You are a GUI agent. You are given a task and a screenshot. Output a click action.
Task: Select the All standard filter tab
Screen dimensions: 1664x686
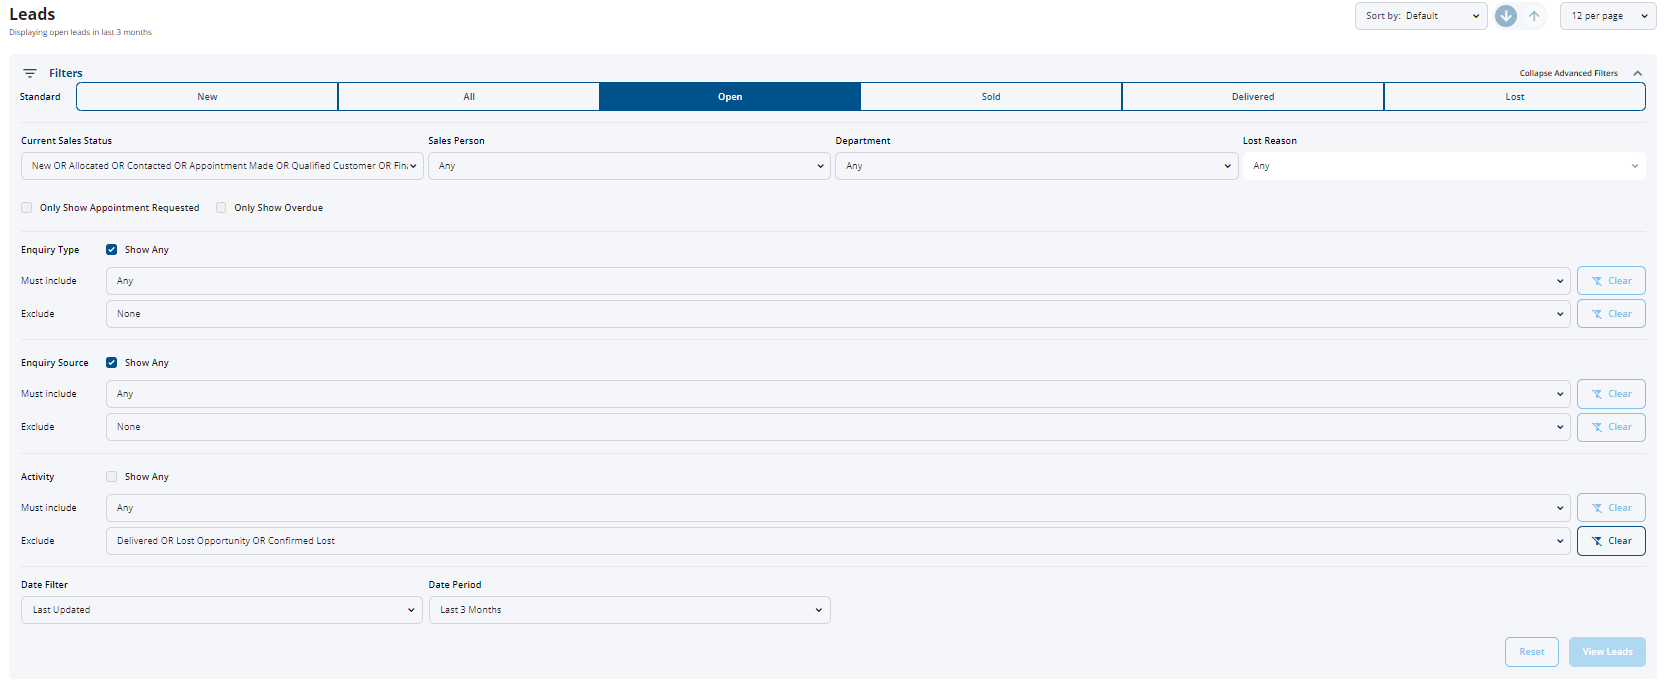469,97
